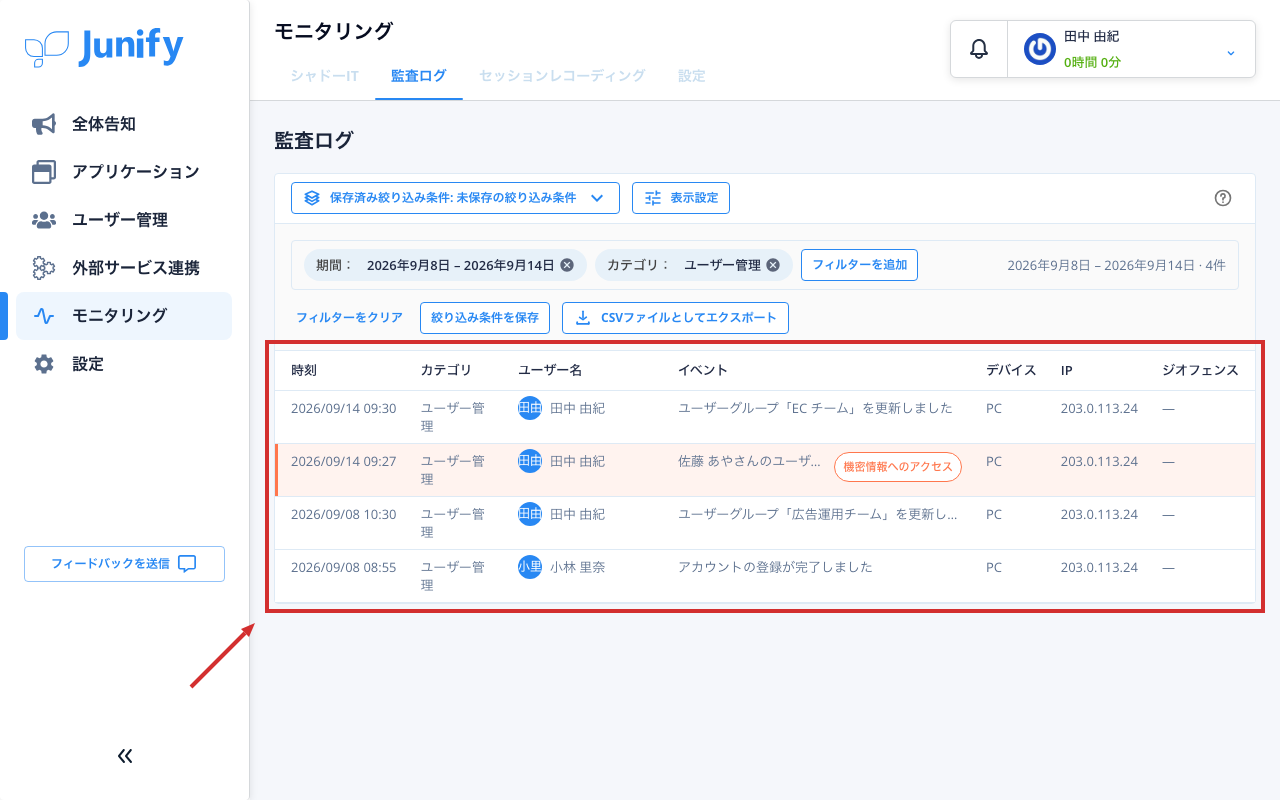Remove the カテゴリ filter chip
The image size is (1280, 800).
click(x=773, y=265)
